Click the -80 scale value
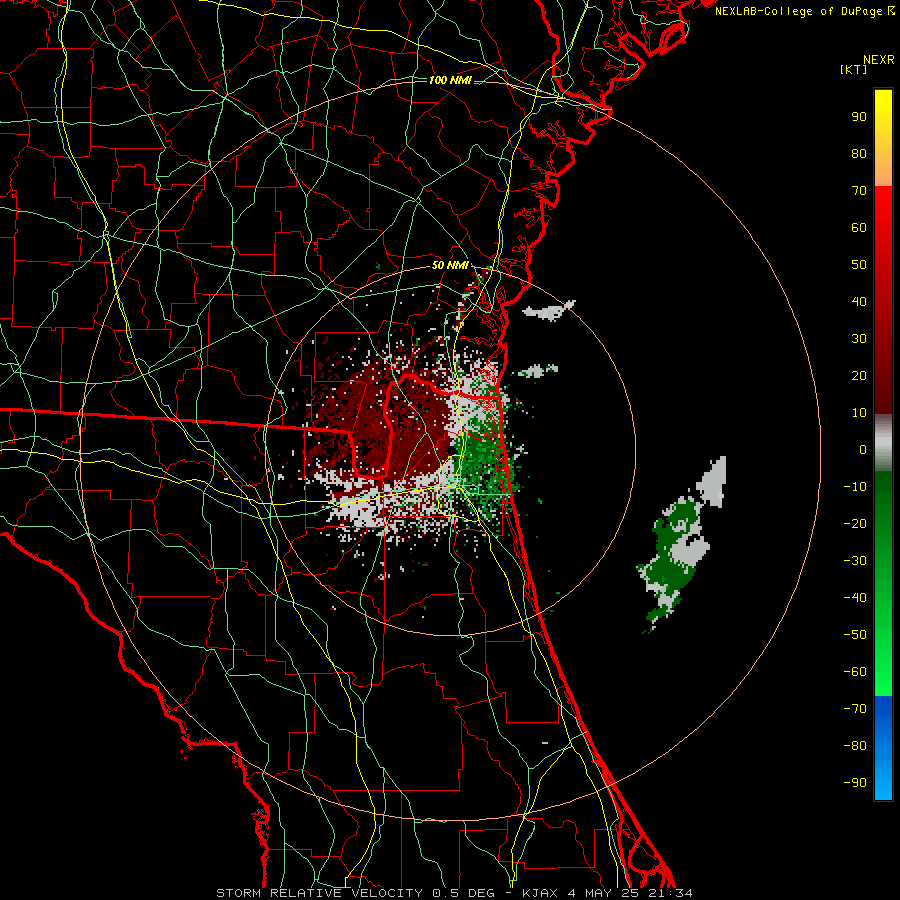The image size is (900, 900). [855, 746]
